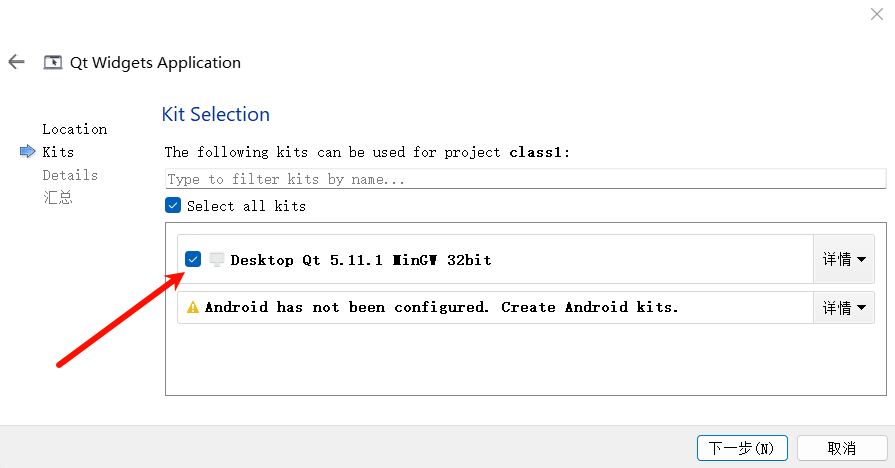Click the yellow Android warning icon

point(193,308)
